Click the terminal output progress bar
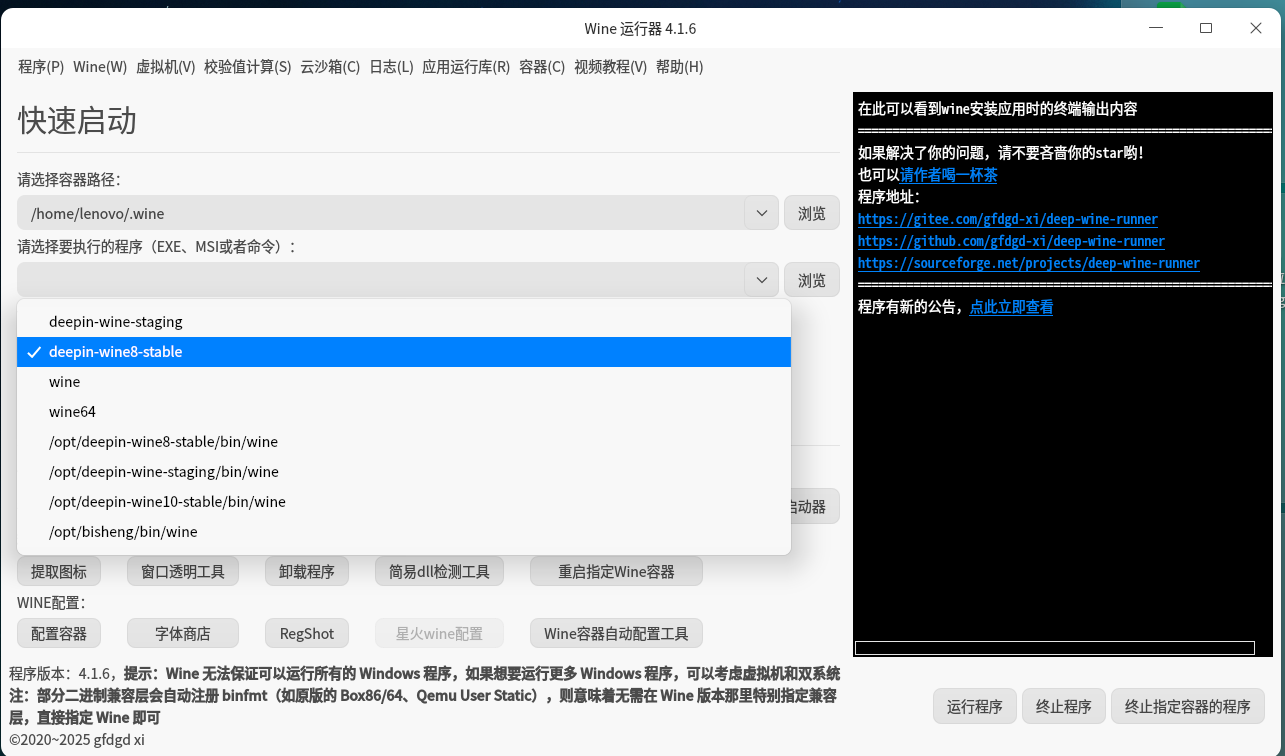 tap(1055, 648)
